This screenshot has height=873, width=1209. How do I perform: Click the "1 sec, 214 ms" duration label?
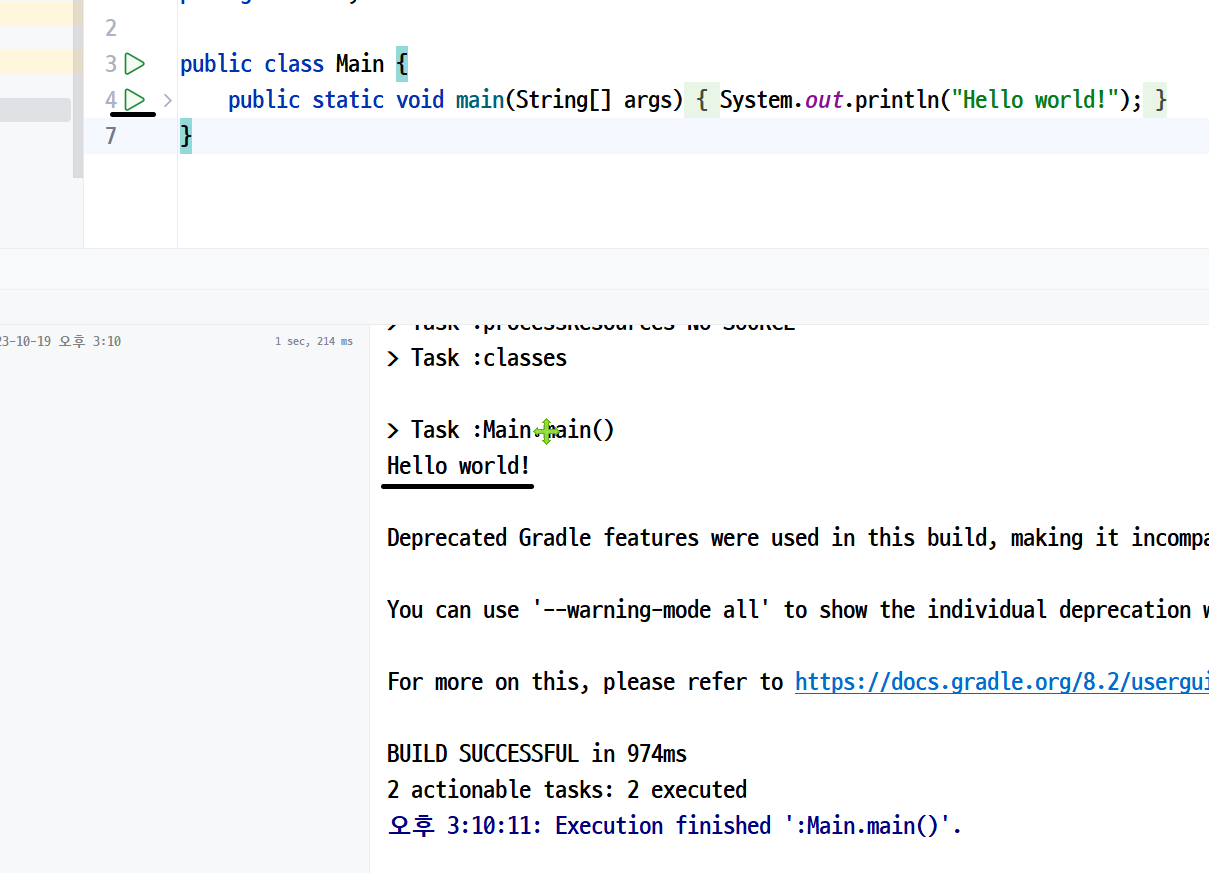314,341
